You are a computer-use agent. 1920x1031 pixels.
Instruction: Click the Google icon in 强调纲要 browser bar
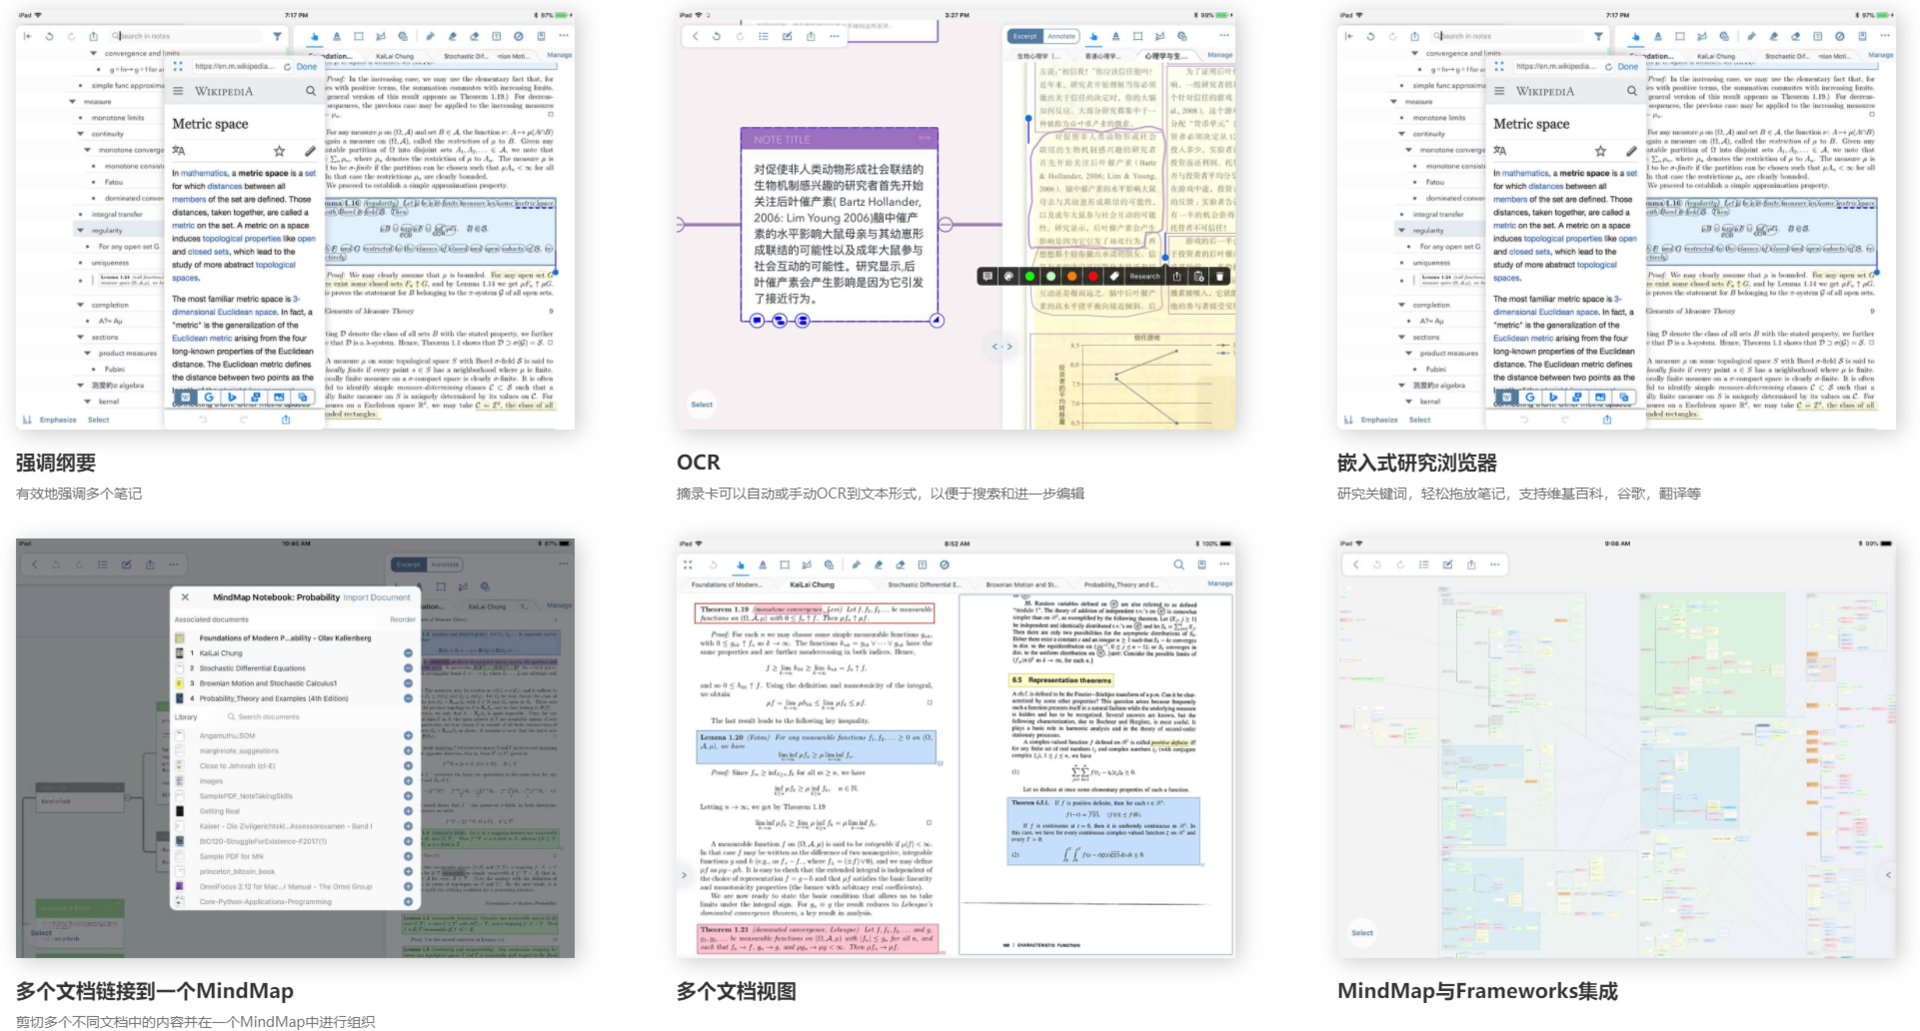[x=209, y=397]
